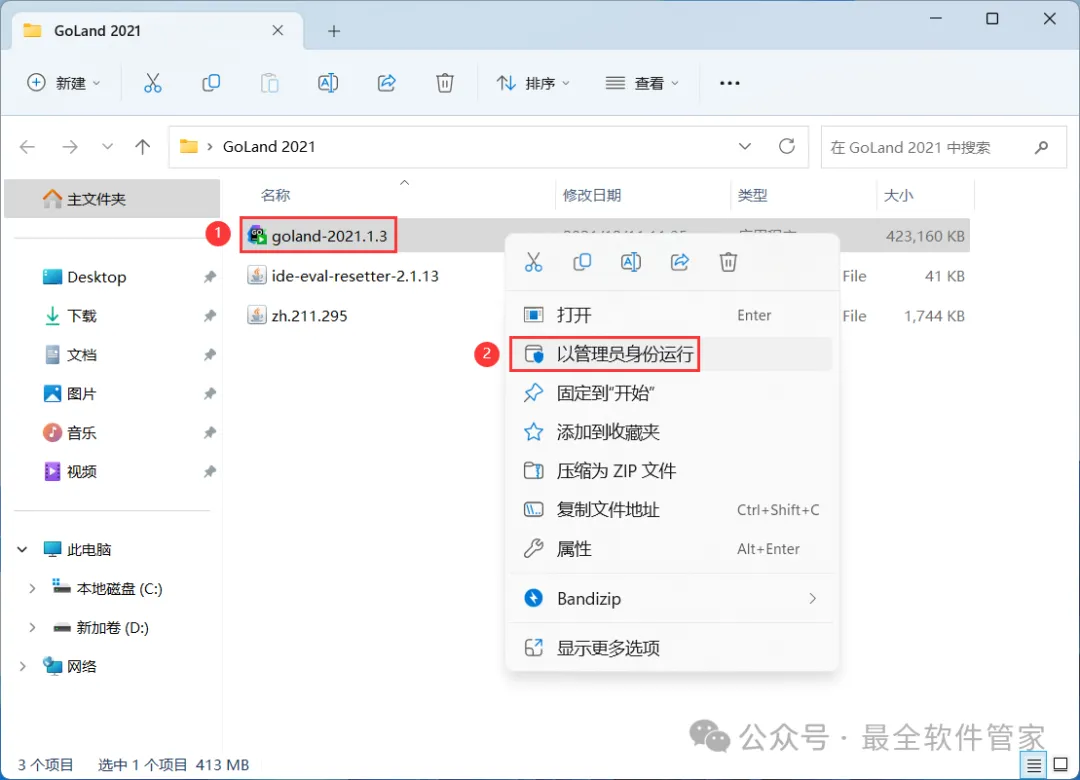Switch to details view in status bar
The height and width of the screenshot is (780, 1080).
1033,765
